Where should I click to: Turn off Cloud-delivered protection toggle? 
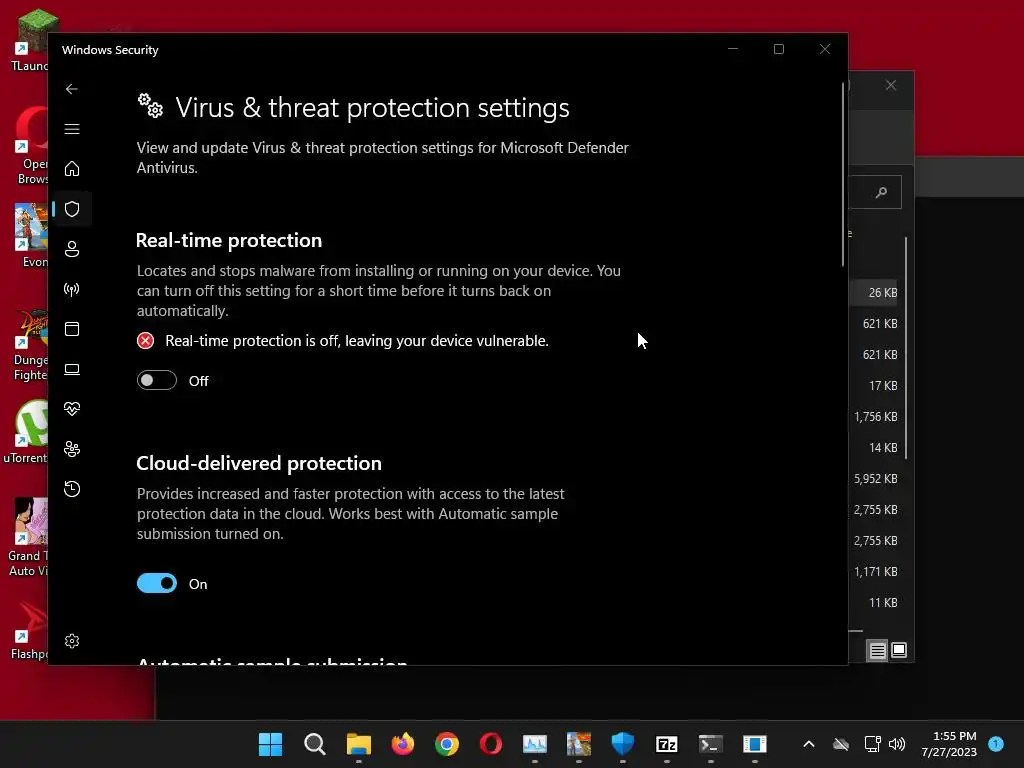(x=157, y=583)
